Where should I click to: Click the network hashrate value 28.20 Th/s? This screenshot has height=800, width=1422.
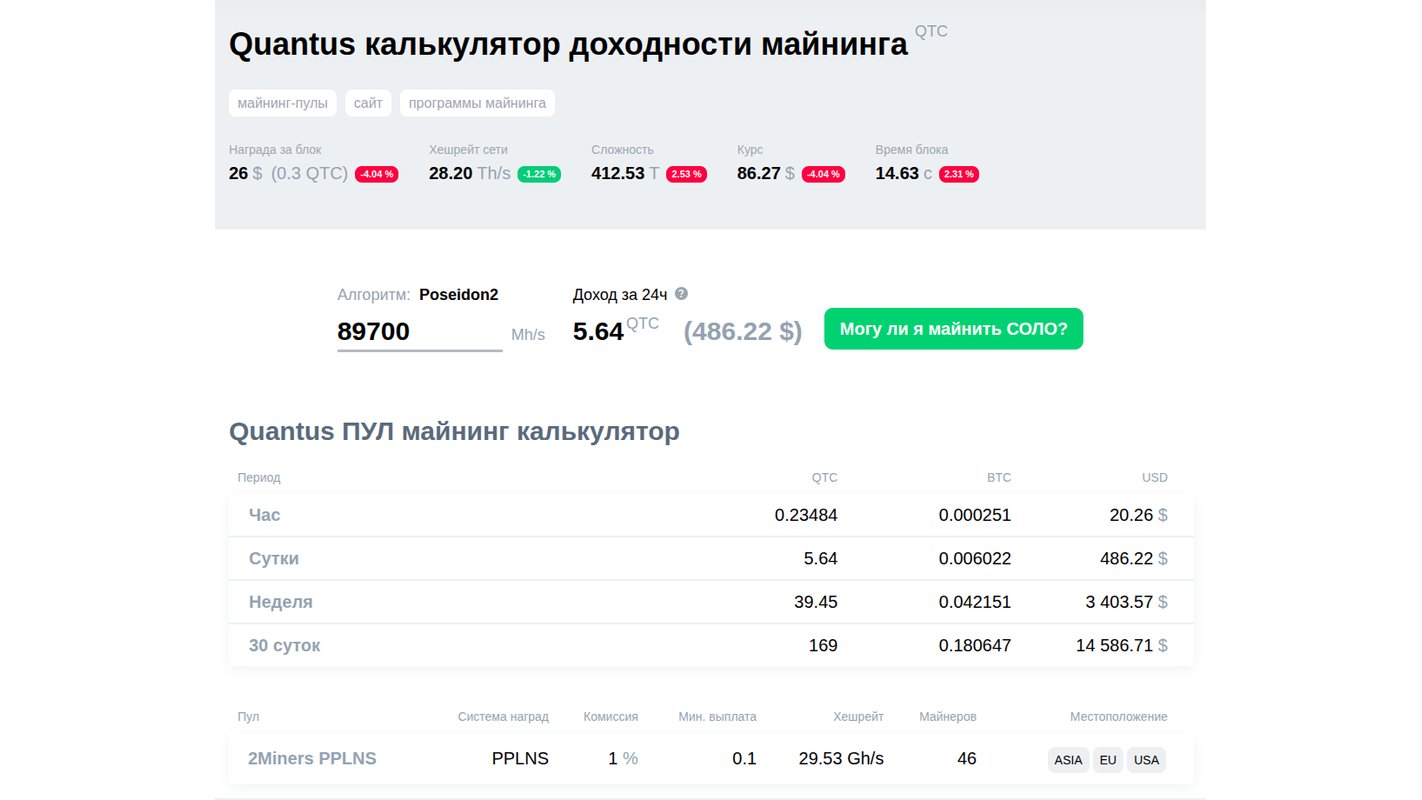click(x=469, y=173)
